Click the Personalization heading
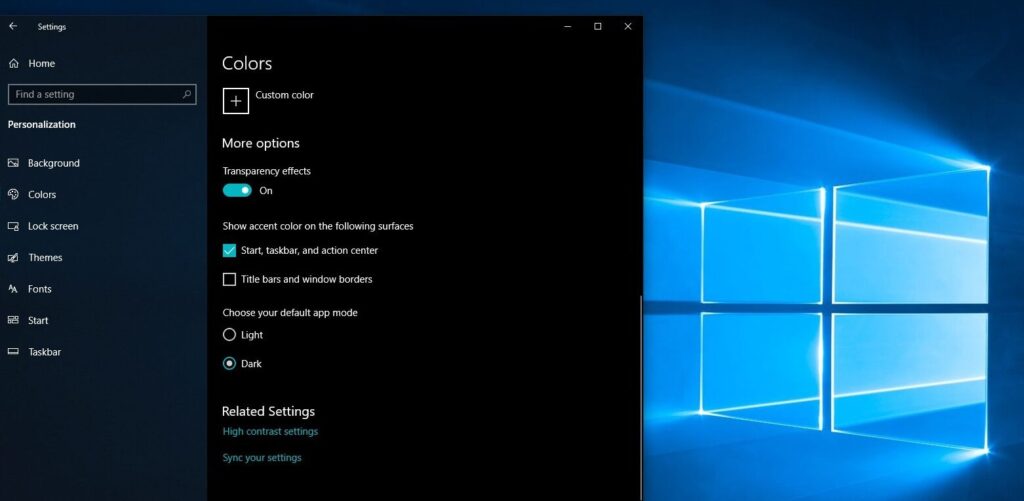This screenshot has height=501, width=1024. (x=42, y=124)
